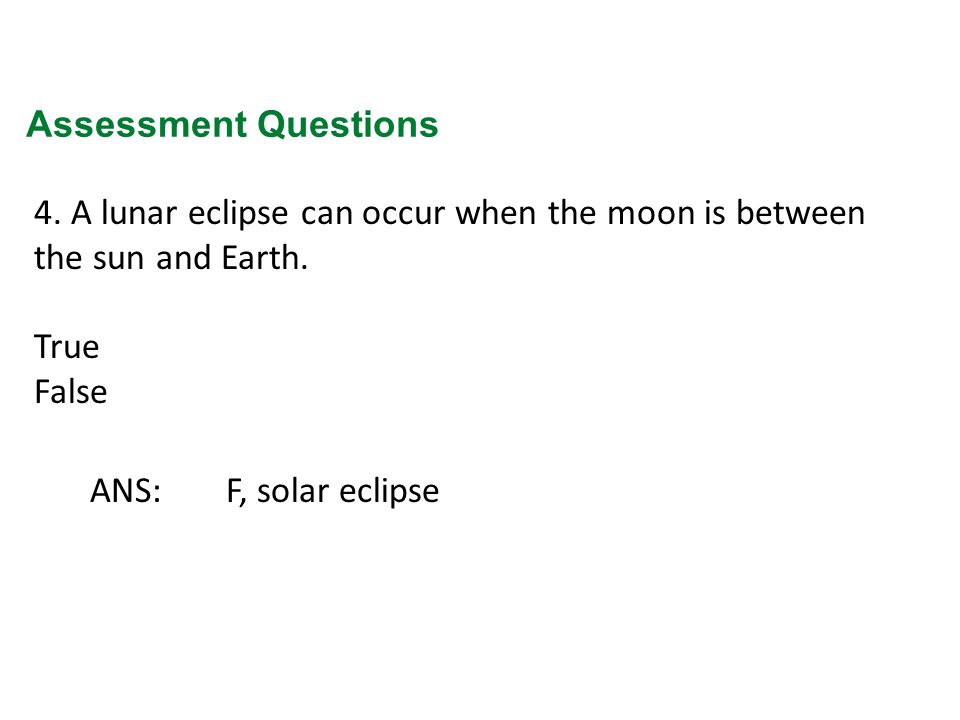Click the word "Assessment" in the title
Screen dimensions: 960x720
(137, 125)
